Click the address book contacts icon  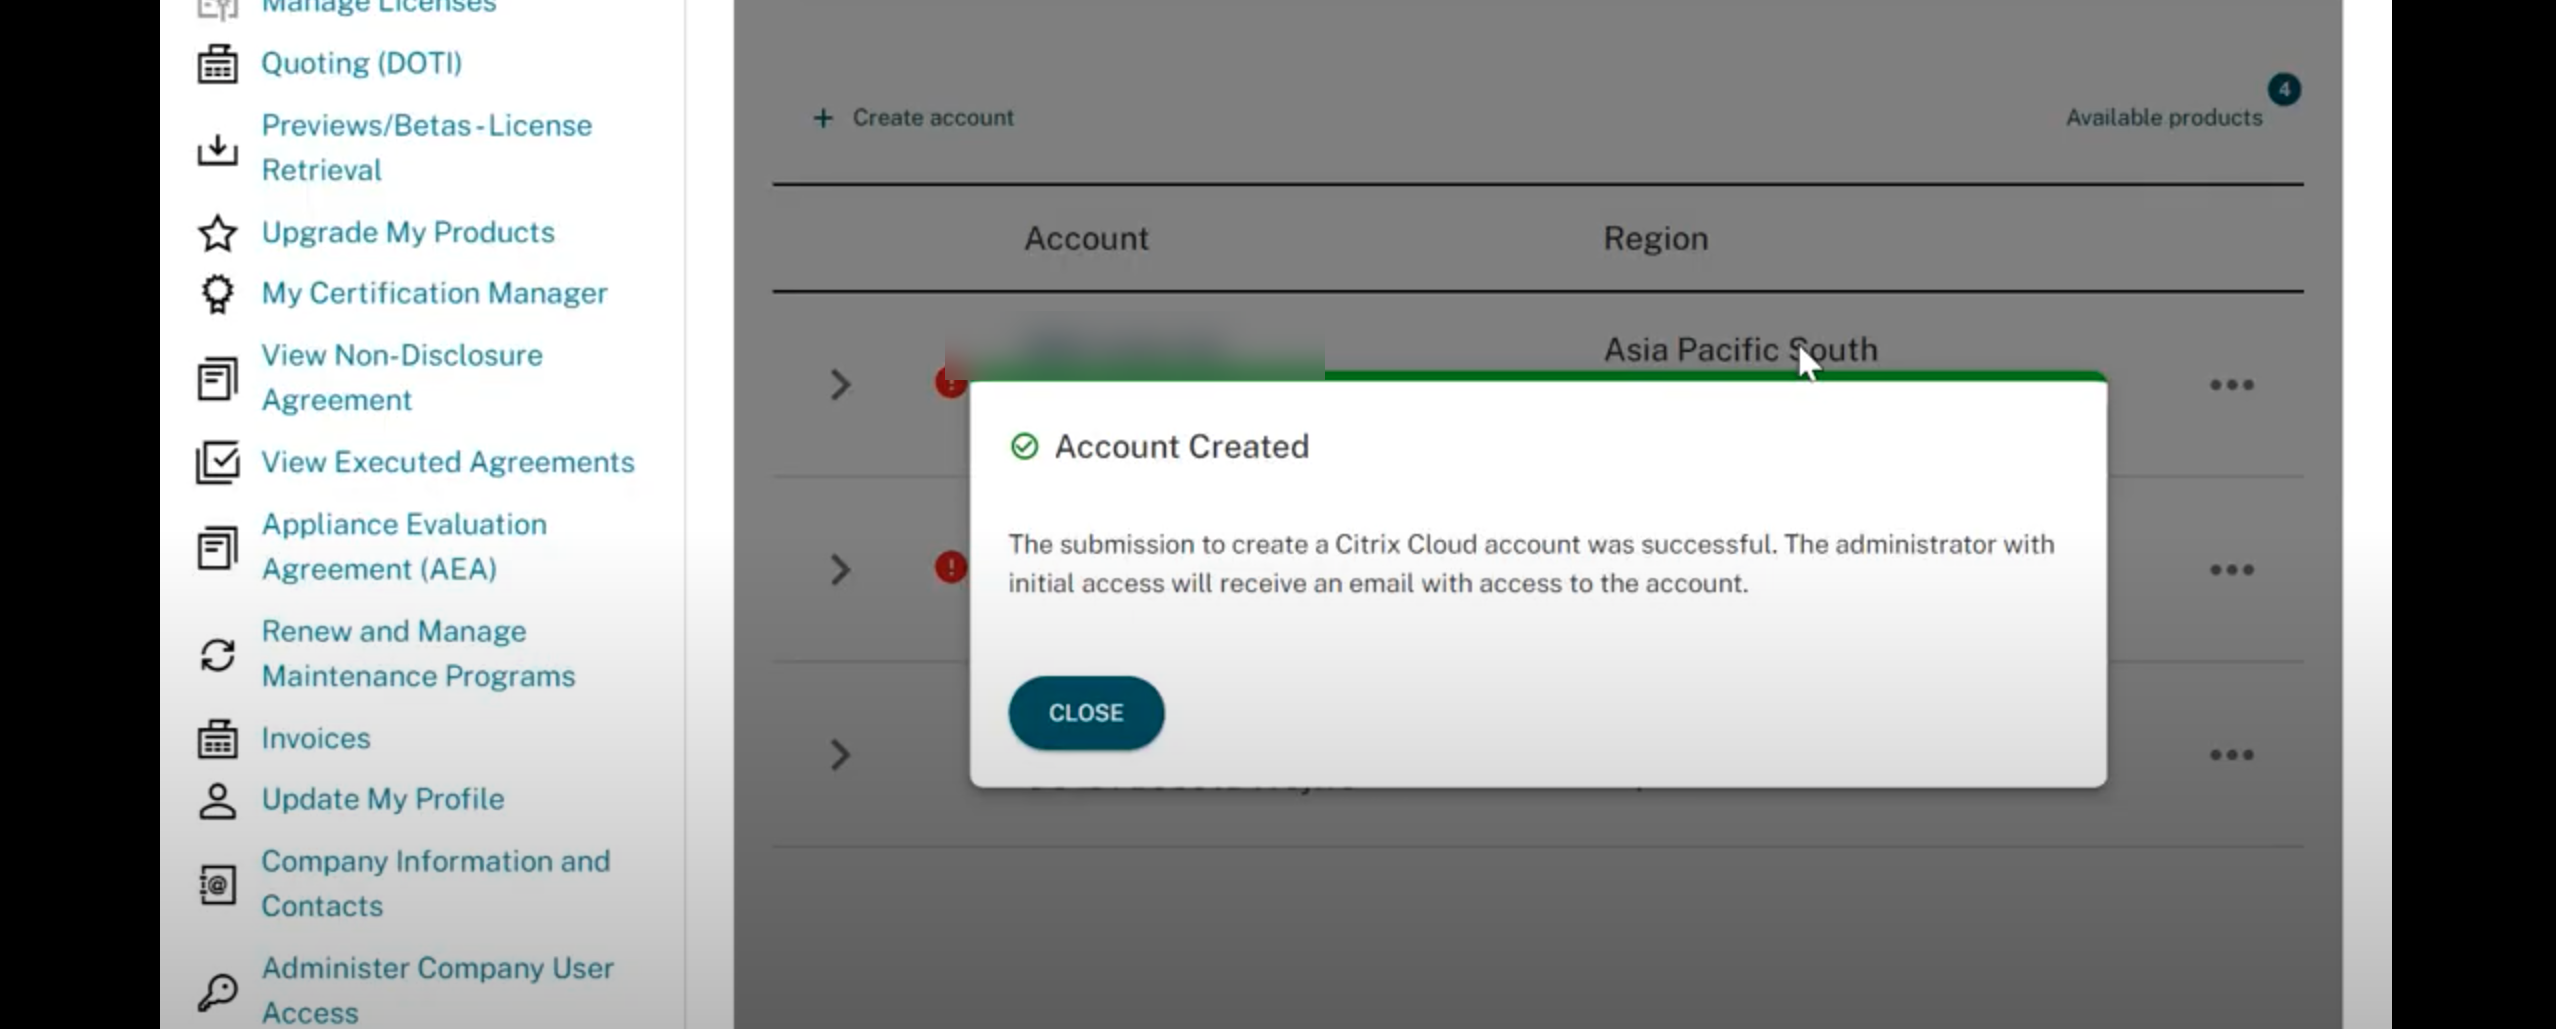pyautogui.click(x=217, y=885)
